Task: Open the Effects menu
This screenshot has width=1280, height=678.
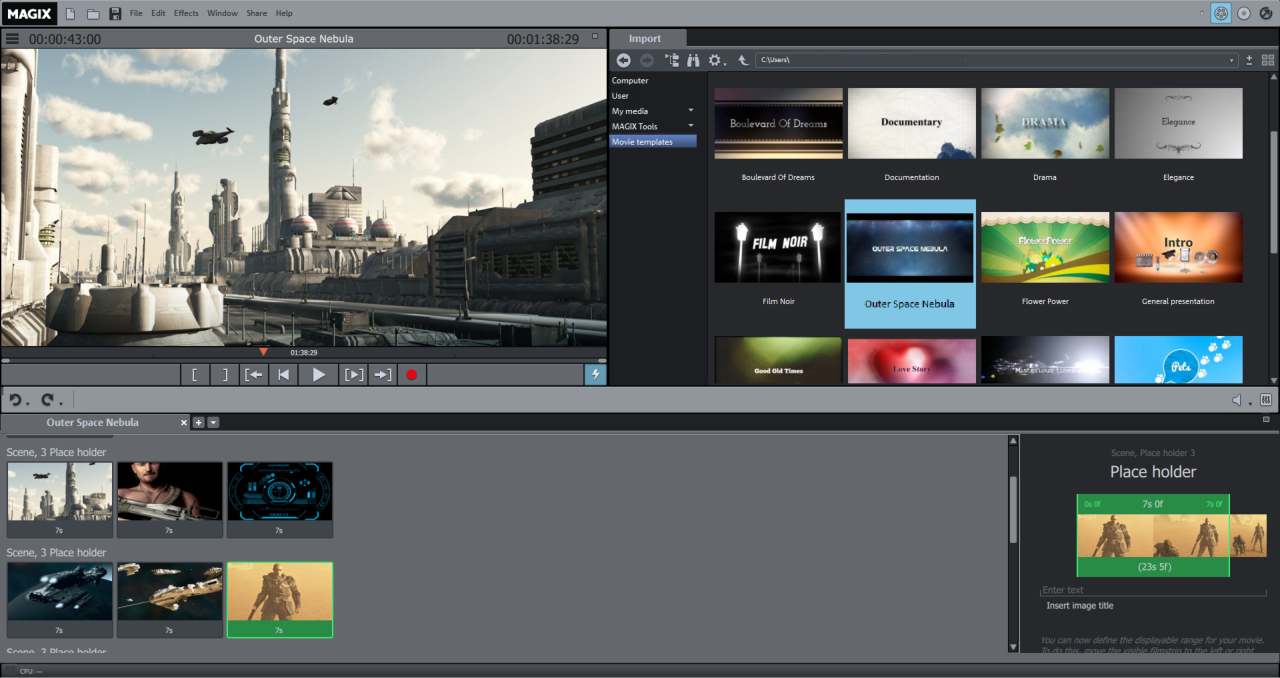Action: pyautogui.click(x=186, y=13)
